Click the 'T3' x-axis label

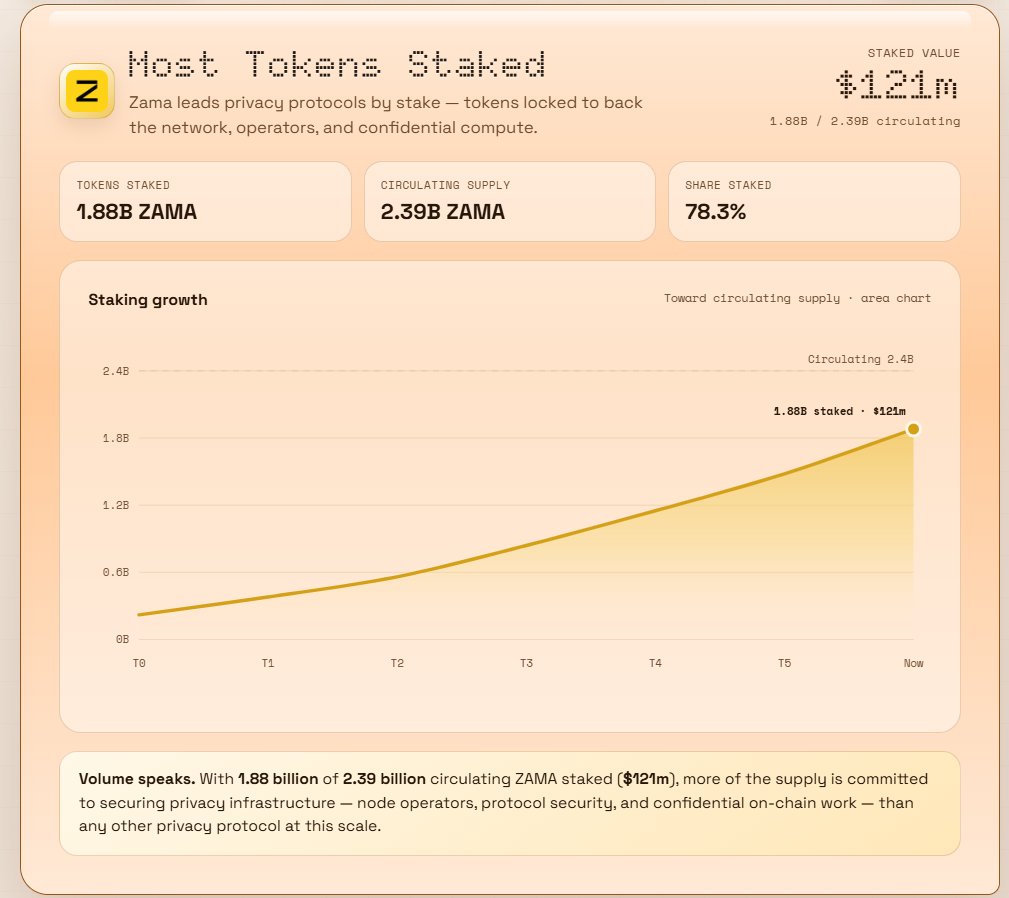coord(526,663)
